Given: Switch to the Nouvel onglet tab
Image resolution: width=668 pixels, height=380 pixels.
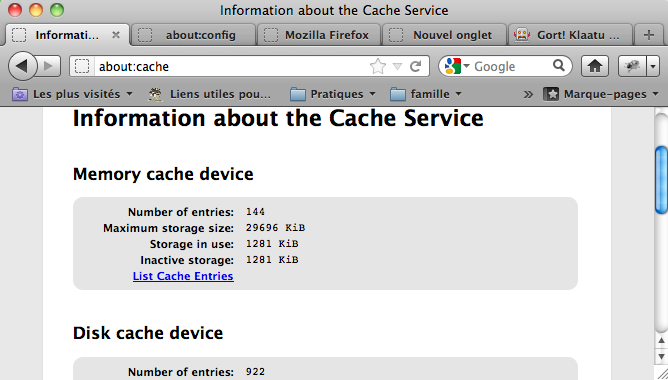Looking at the screenshot, I should coord(444,35).
